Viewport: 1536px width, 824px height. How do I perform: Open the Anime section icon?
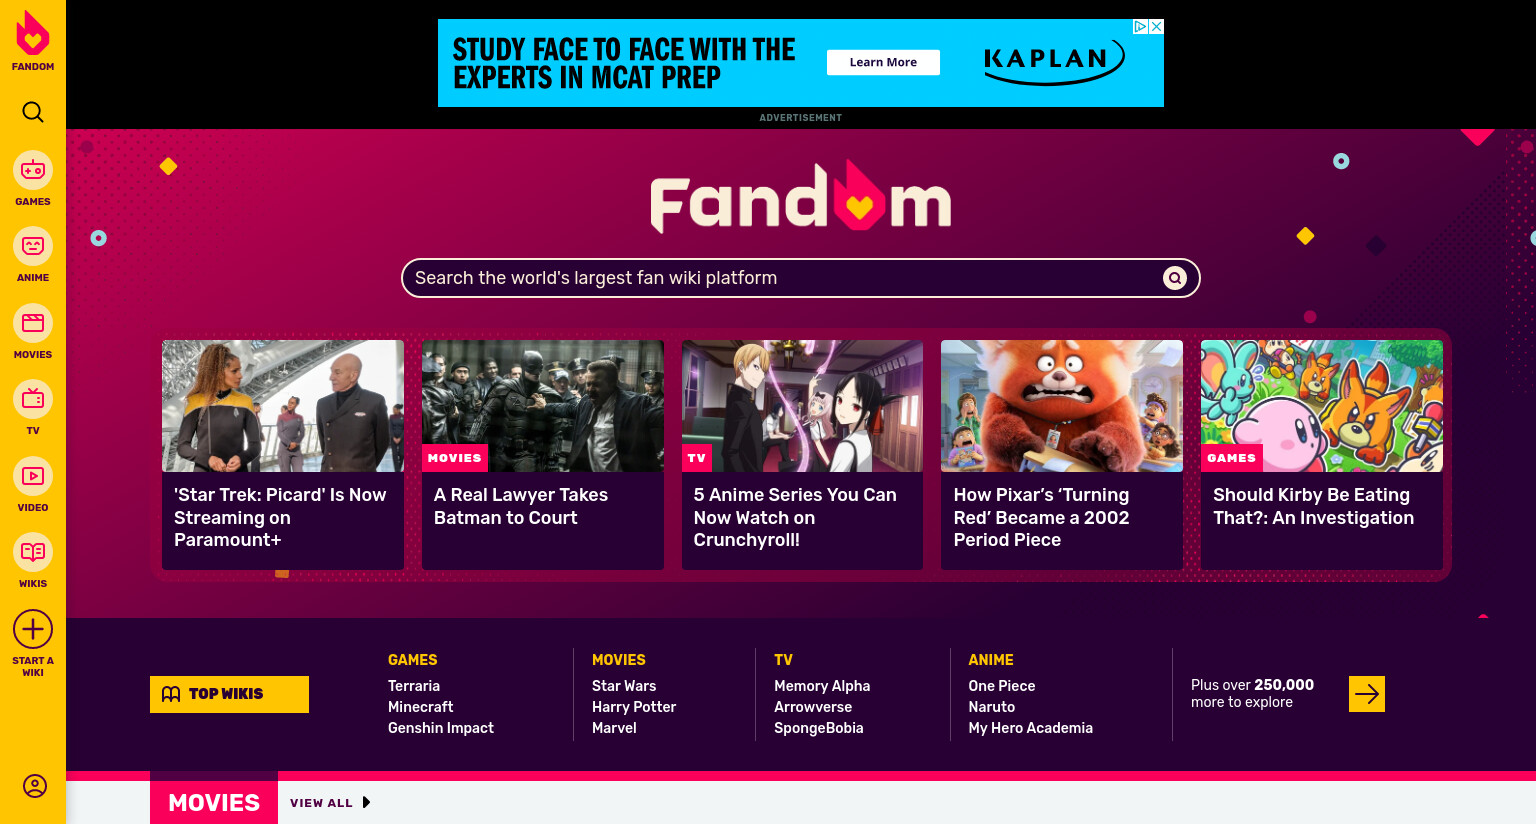pyautogui.click(x=33, y=246)
